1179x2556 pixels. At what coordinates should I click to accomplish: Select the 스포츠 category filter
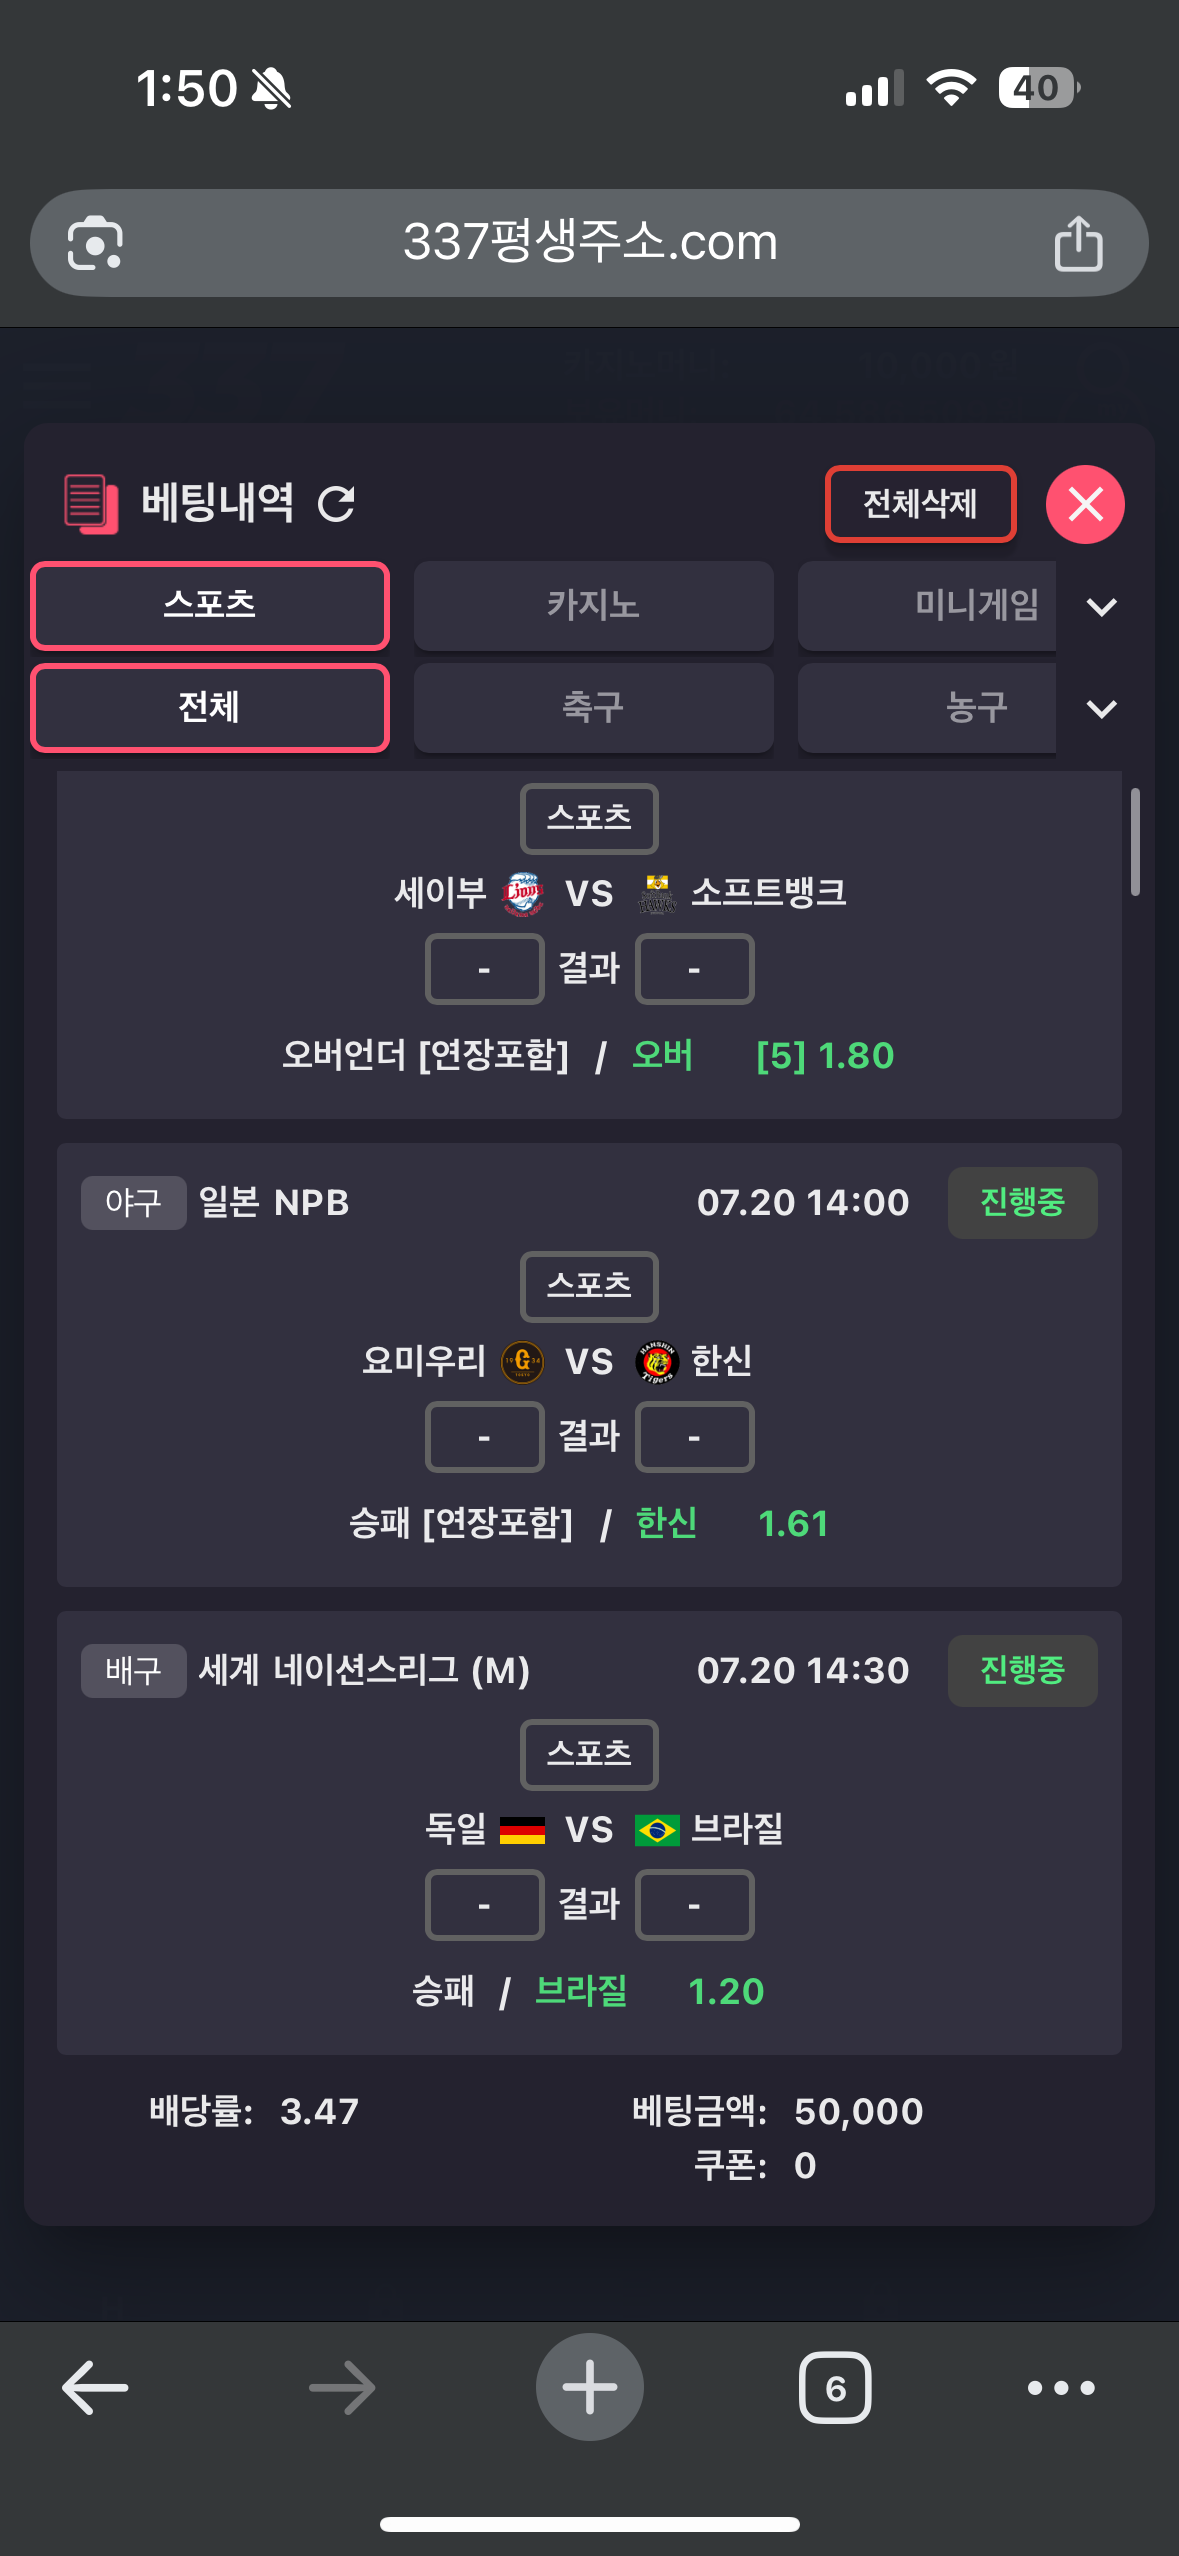[x=210, y=606]
